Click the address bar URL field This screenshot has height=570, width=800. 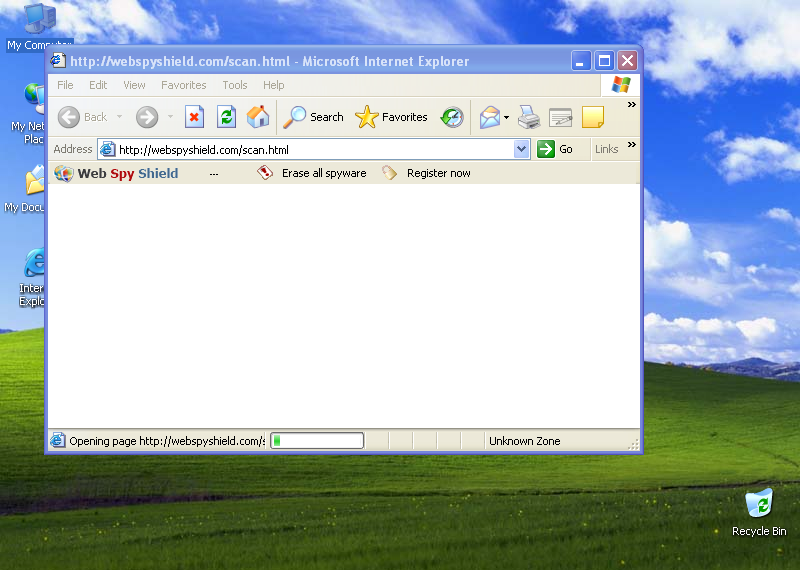[313, 150]
